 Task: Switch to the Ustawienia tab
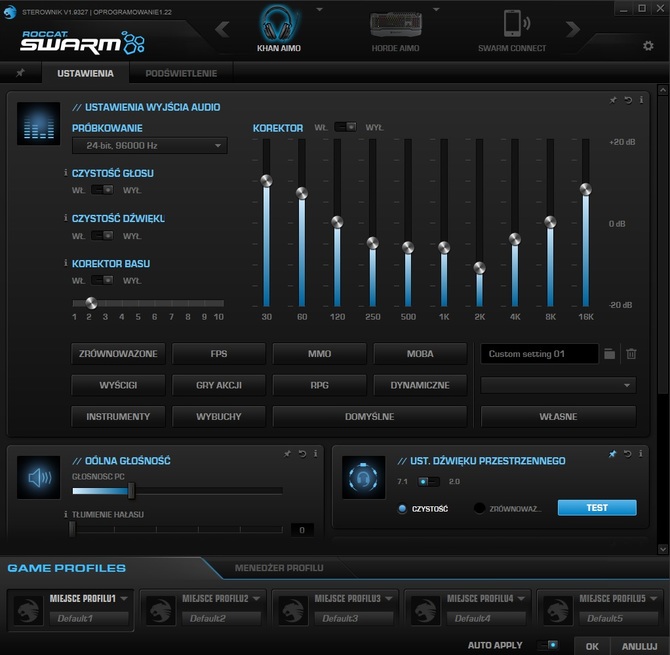pyautogui.click(x=85, y=73)
